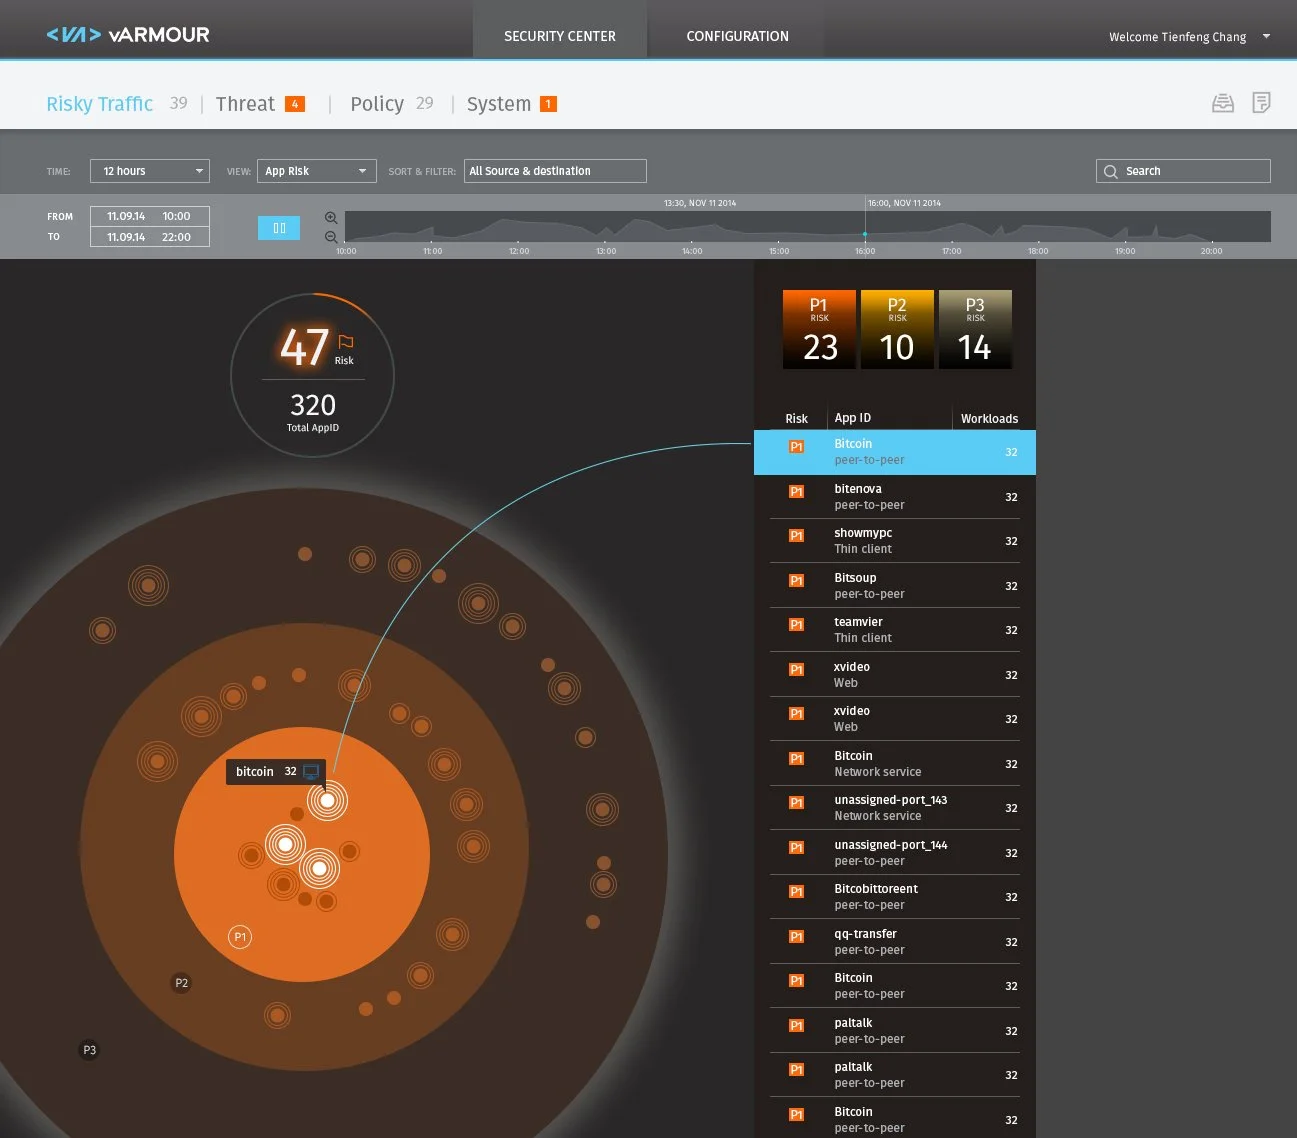Open the Threat tab
The image size is (1297, 1138).
(x=245, y=104)
